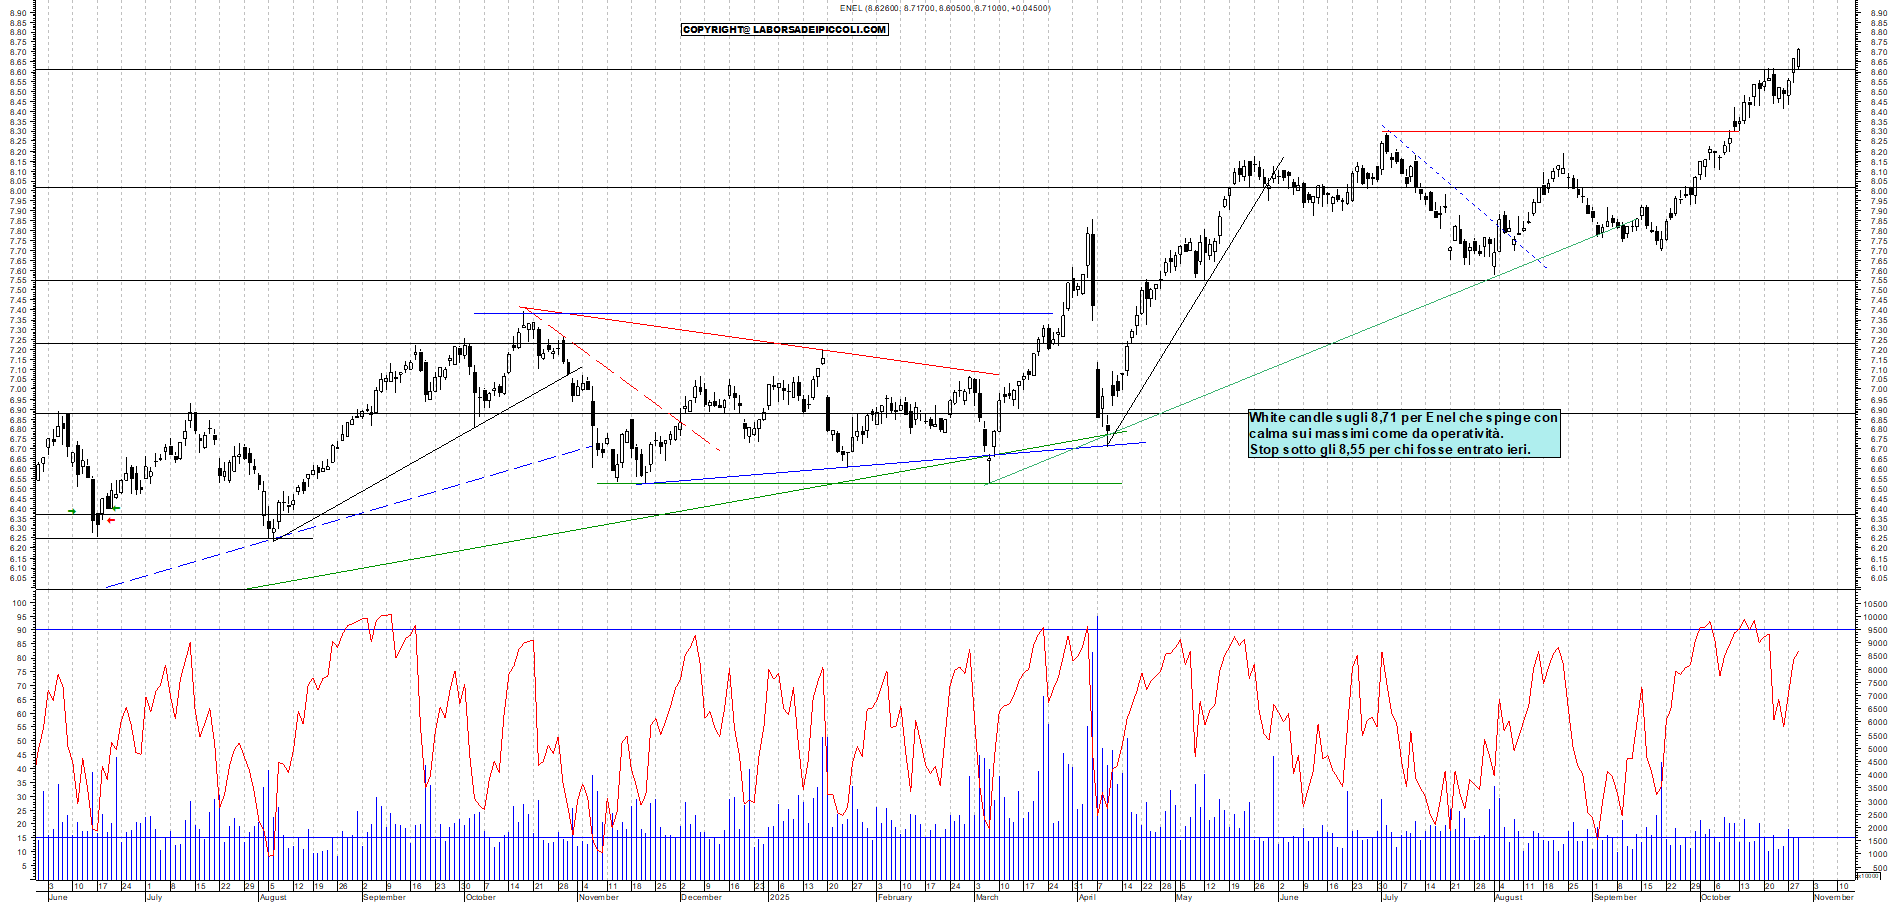Click the red left arrow sell signal marker
This screenshot has width=1890, height=902.
(111, 522)
